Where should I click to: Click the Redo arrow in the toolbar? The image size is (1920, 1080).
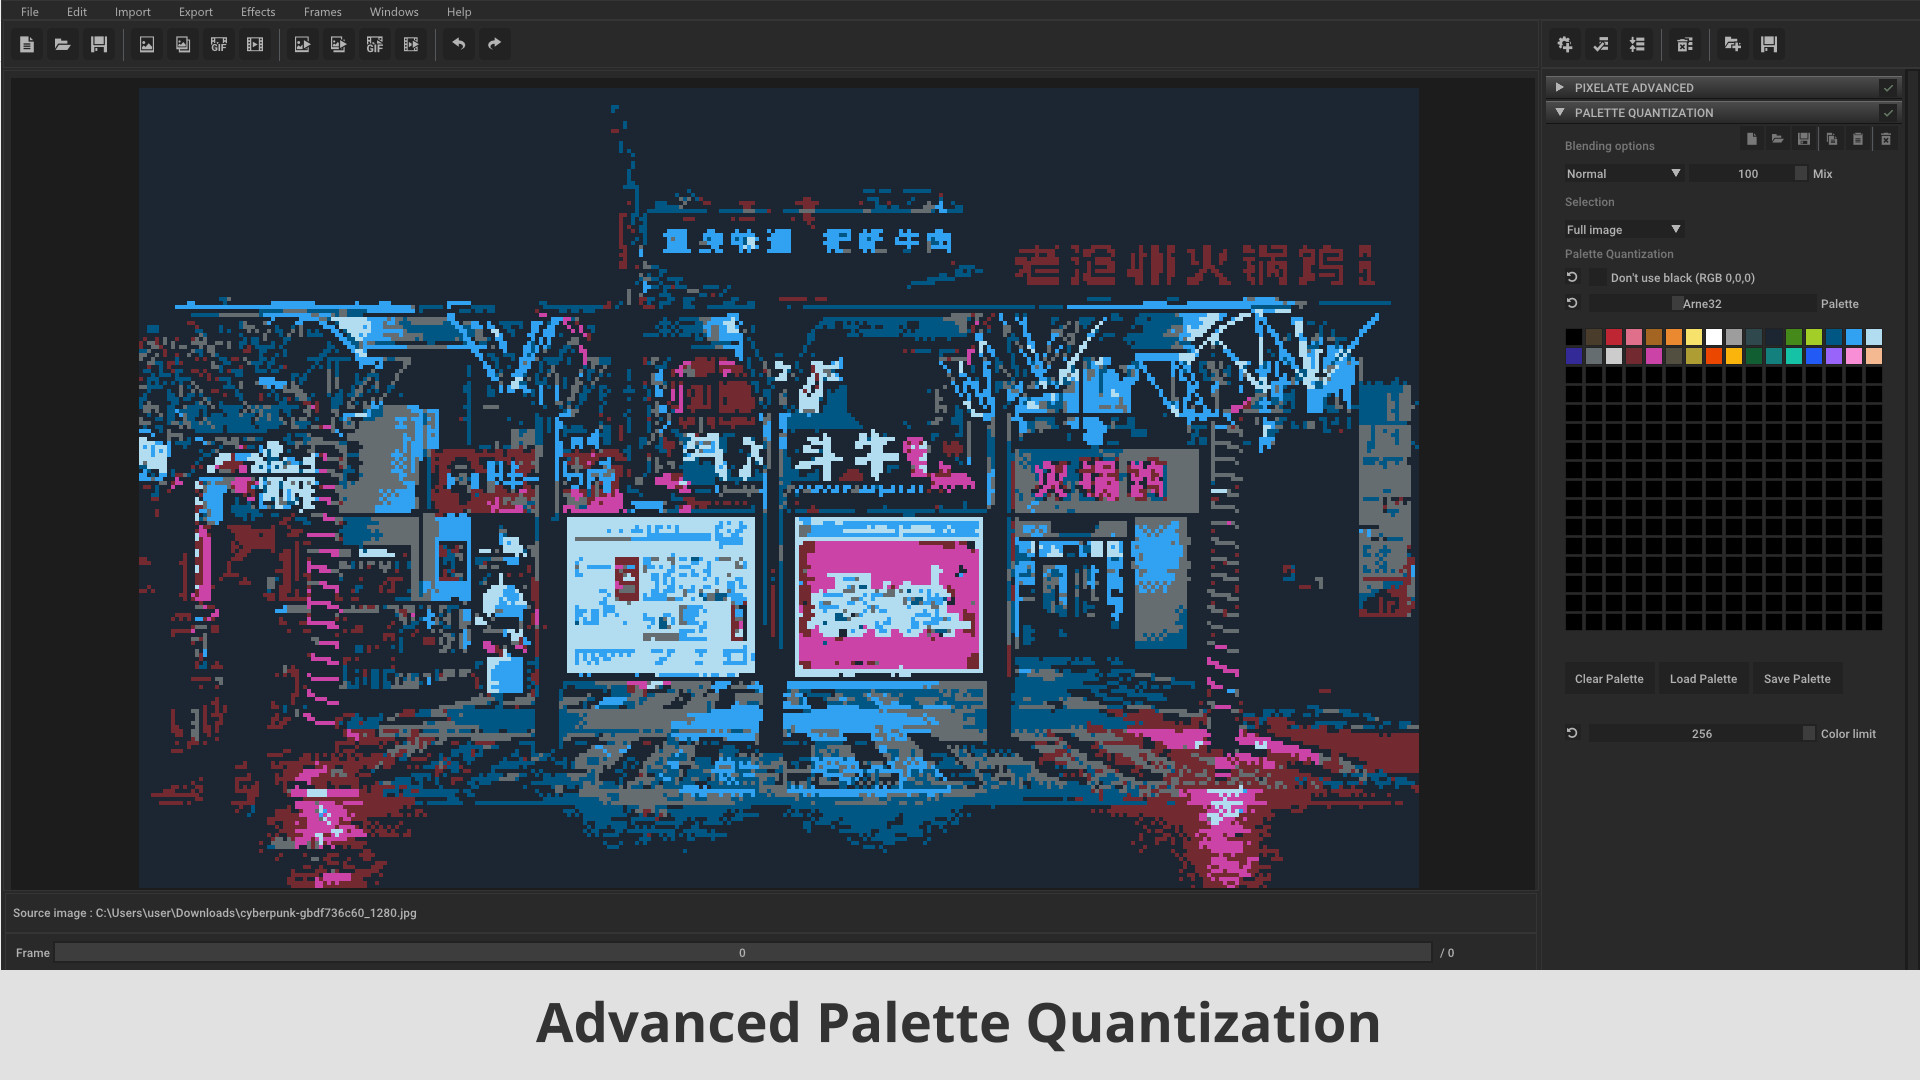[494, 44]
